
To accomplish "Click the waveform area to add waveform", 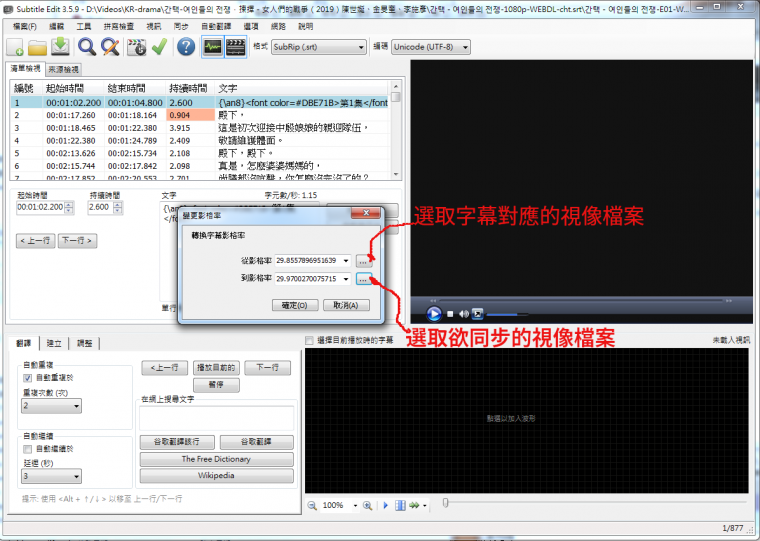I will [526, 420].
